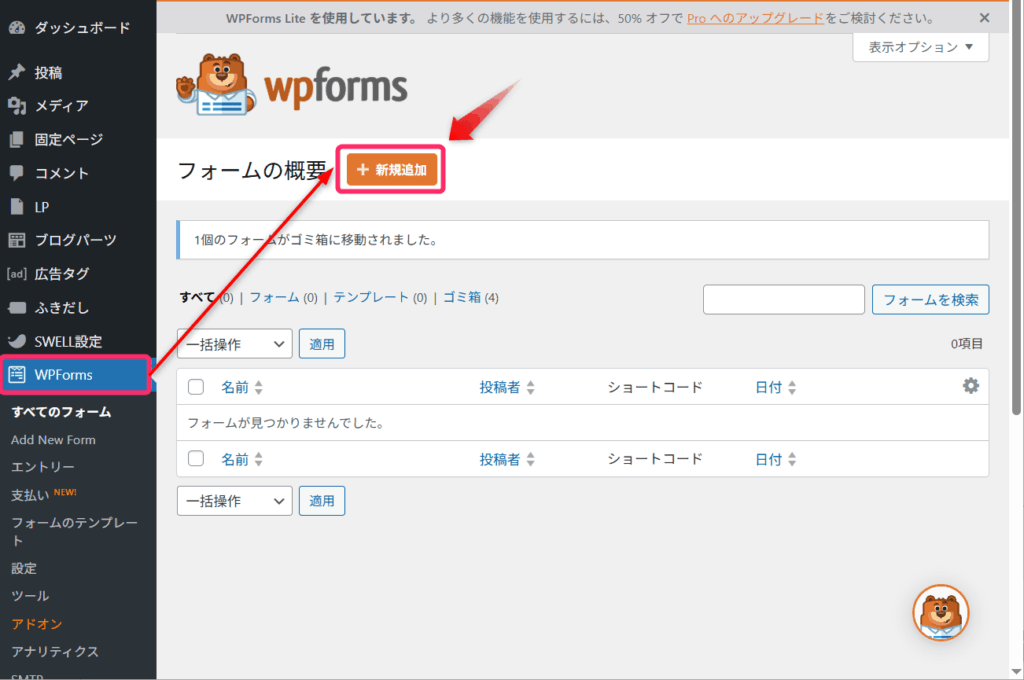This screenshot has width=1024, height=680.
Task: Tick the select-all checkbox in footer row
Action: click(196, 459)
